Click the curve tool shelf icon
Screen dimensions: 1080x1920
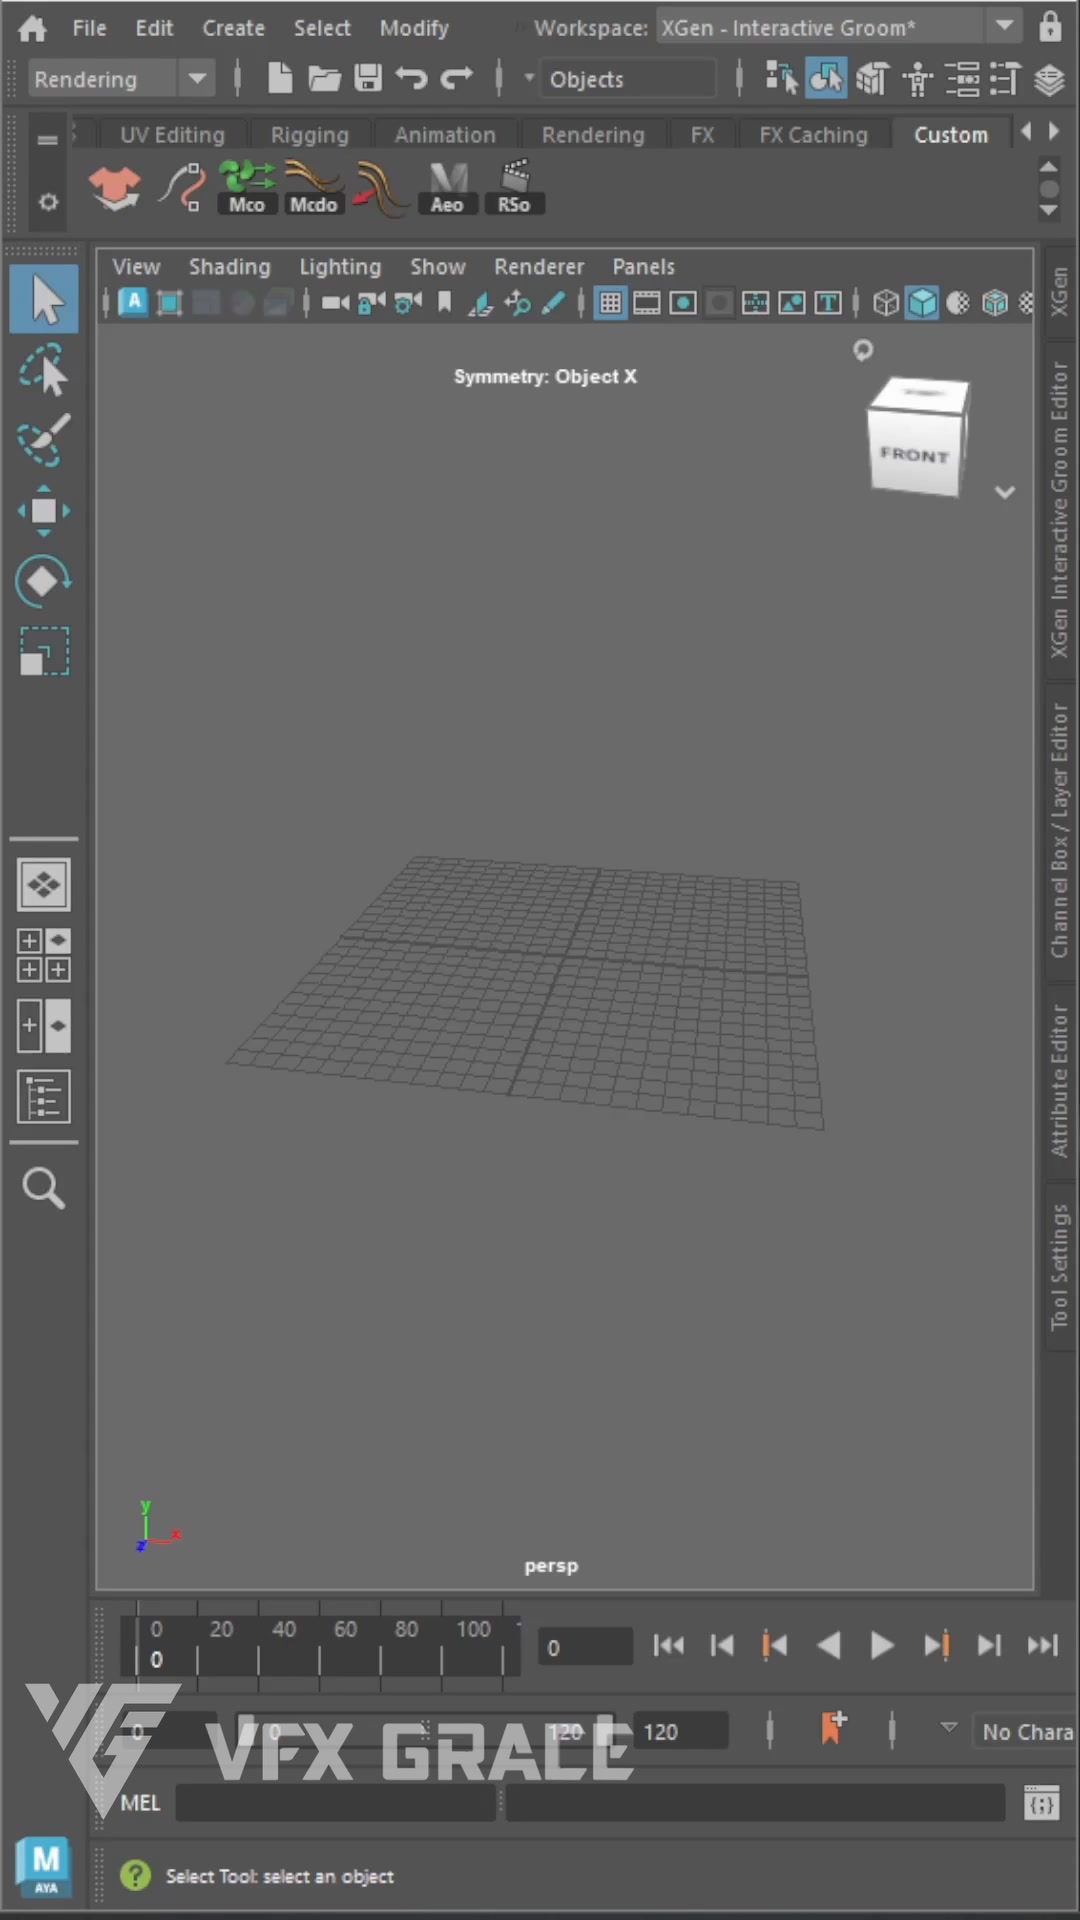point(181,188)
